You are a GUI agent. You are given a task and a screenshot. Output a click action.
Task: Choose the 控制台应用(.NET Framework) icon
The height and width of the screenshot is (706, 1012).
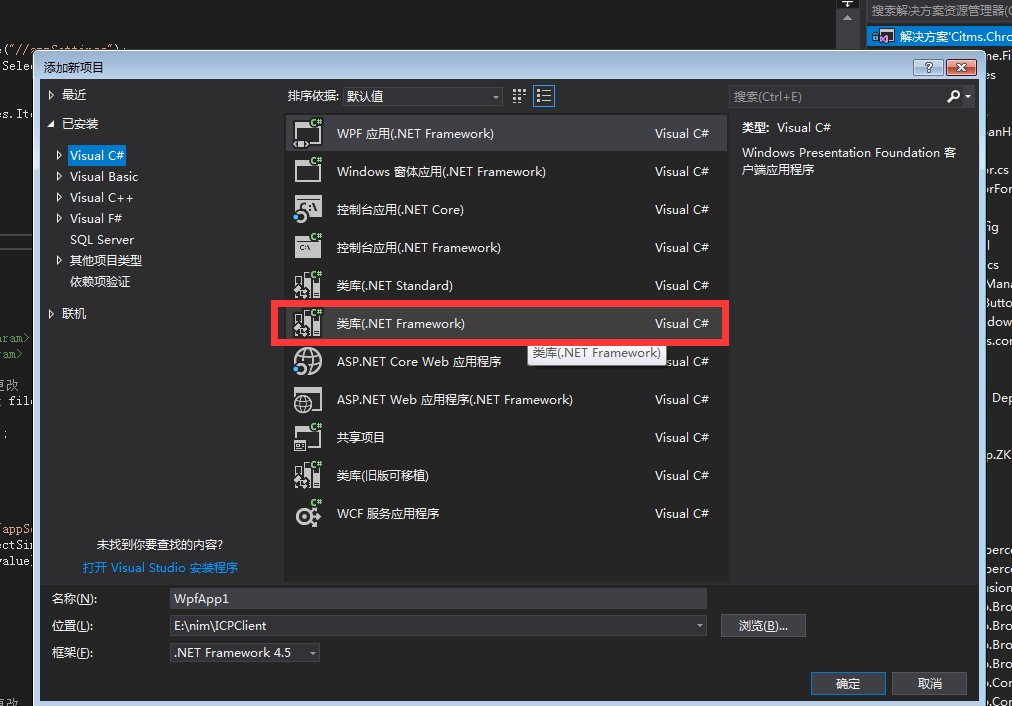tap(308, 247)
